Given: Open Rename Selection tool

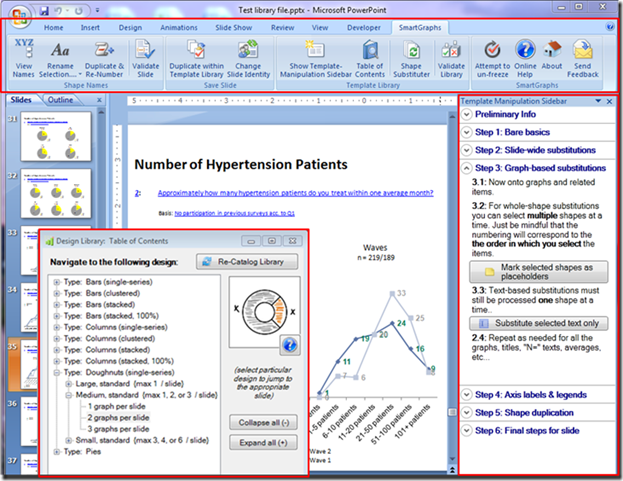Looking at the screenshot, I should pos(60,58).
